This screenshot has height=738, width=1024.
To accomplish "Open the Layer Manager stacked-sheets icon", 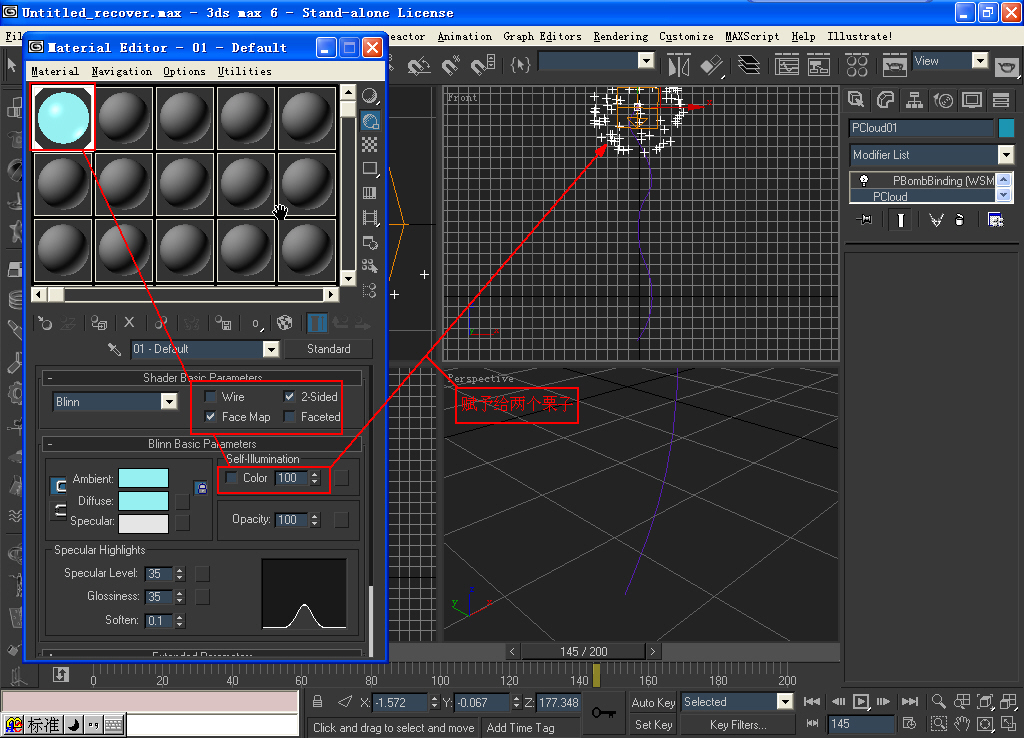I will pos(748,65).
